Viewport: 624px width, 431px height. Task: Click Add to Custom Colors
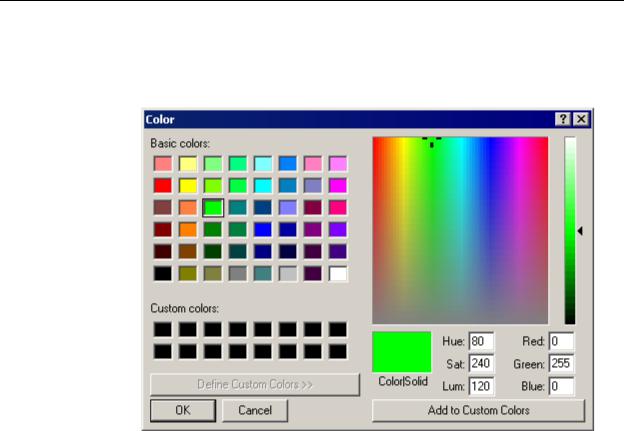pos(478,410)
